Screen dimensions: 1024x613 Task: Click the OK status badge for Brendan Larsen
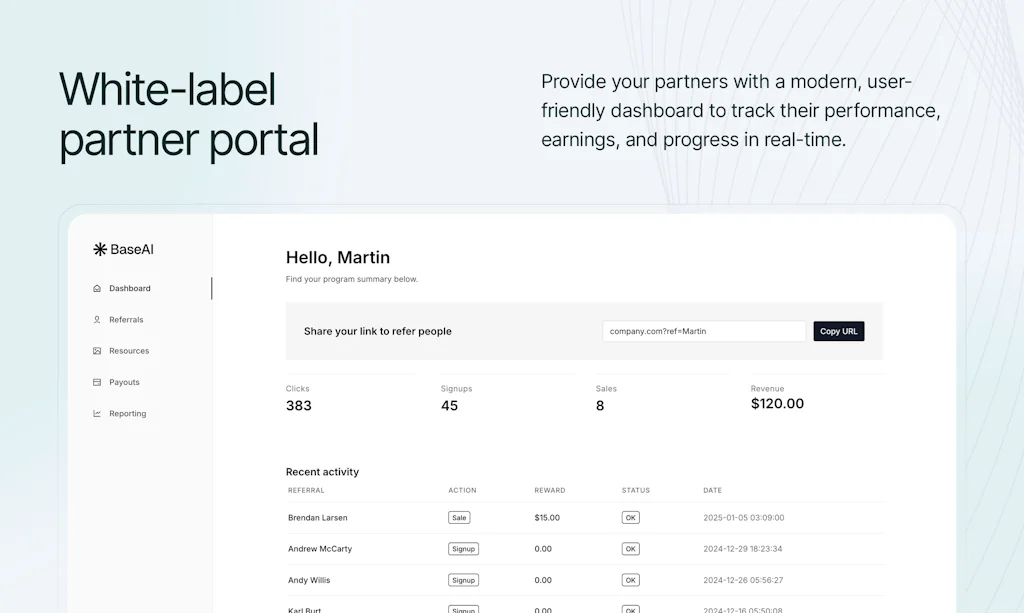tap(630, 517)
